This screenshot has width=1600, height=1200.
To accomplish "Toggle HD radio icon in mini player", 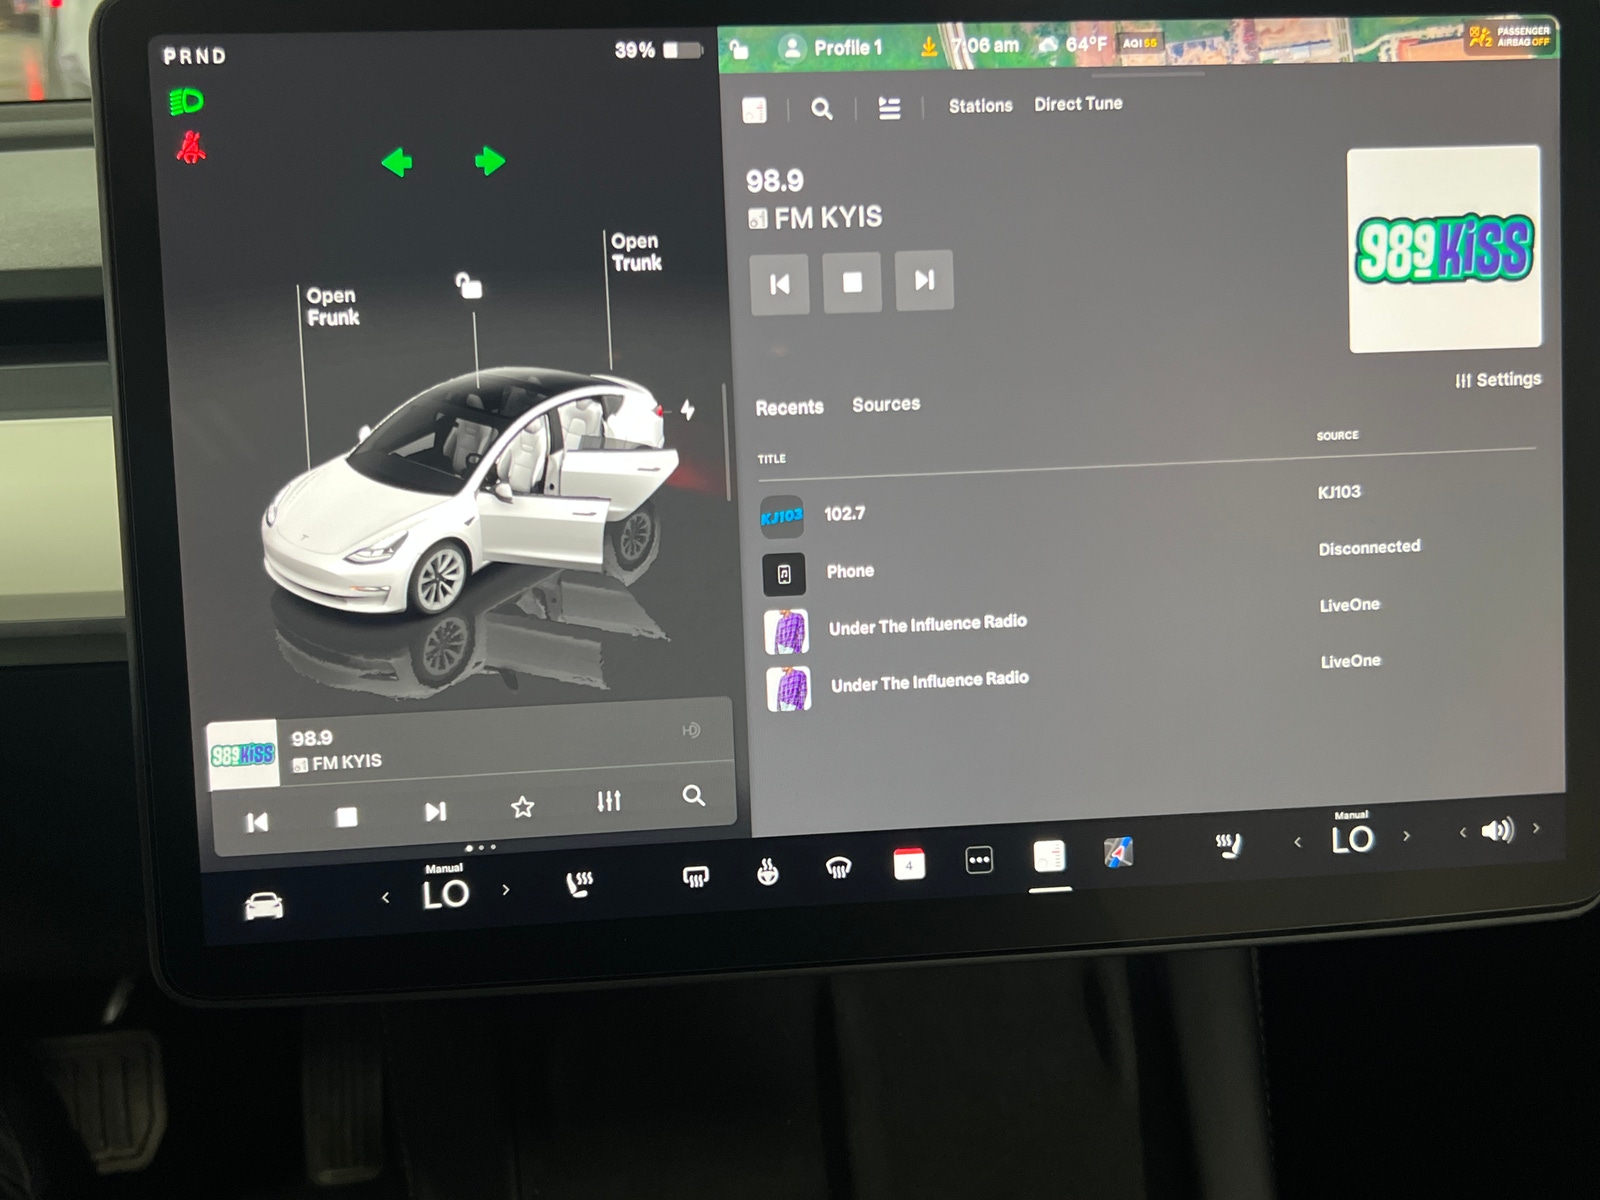I will click(691, 730).
